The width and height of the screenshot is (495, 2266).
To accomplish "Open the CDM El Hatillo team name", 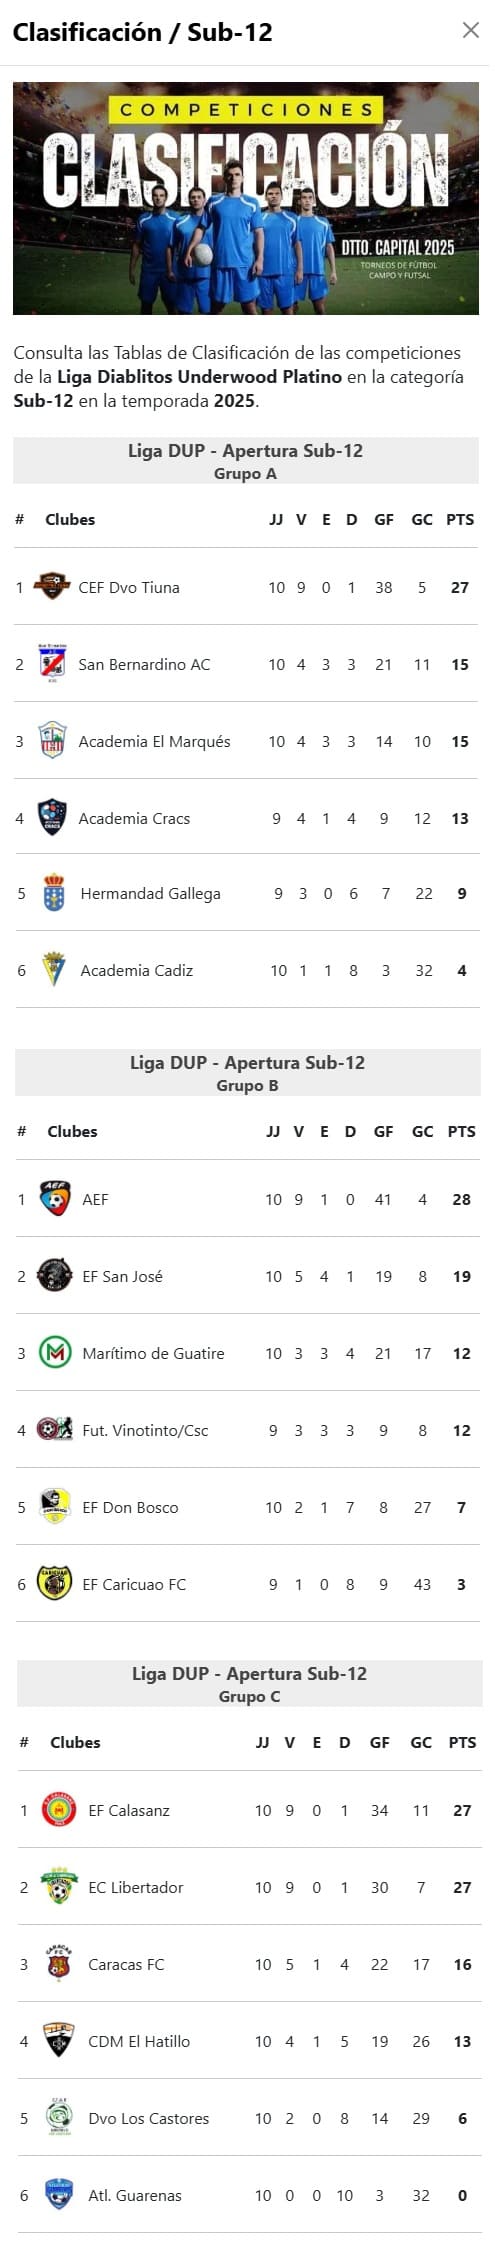I will coord(139,2041).
